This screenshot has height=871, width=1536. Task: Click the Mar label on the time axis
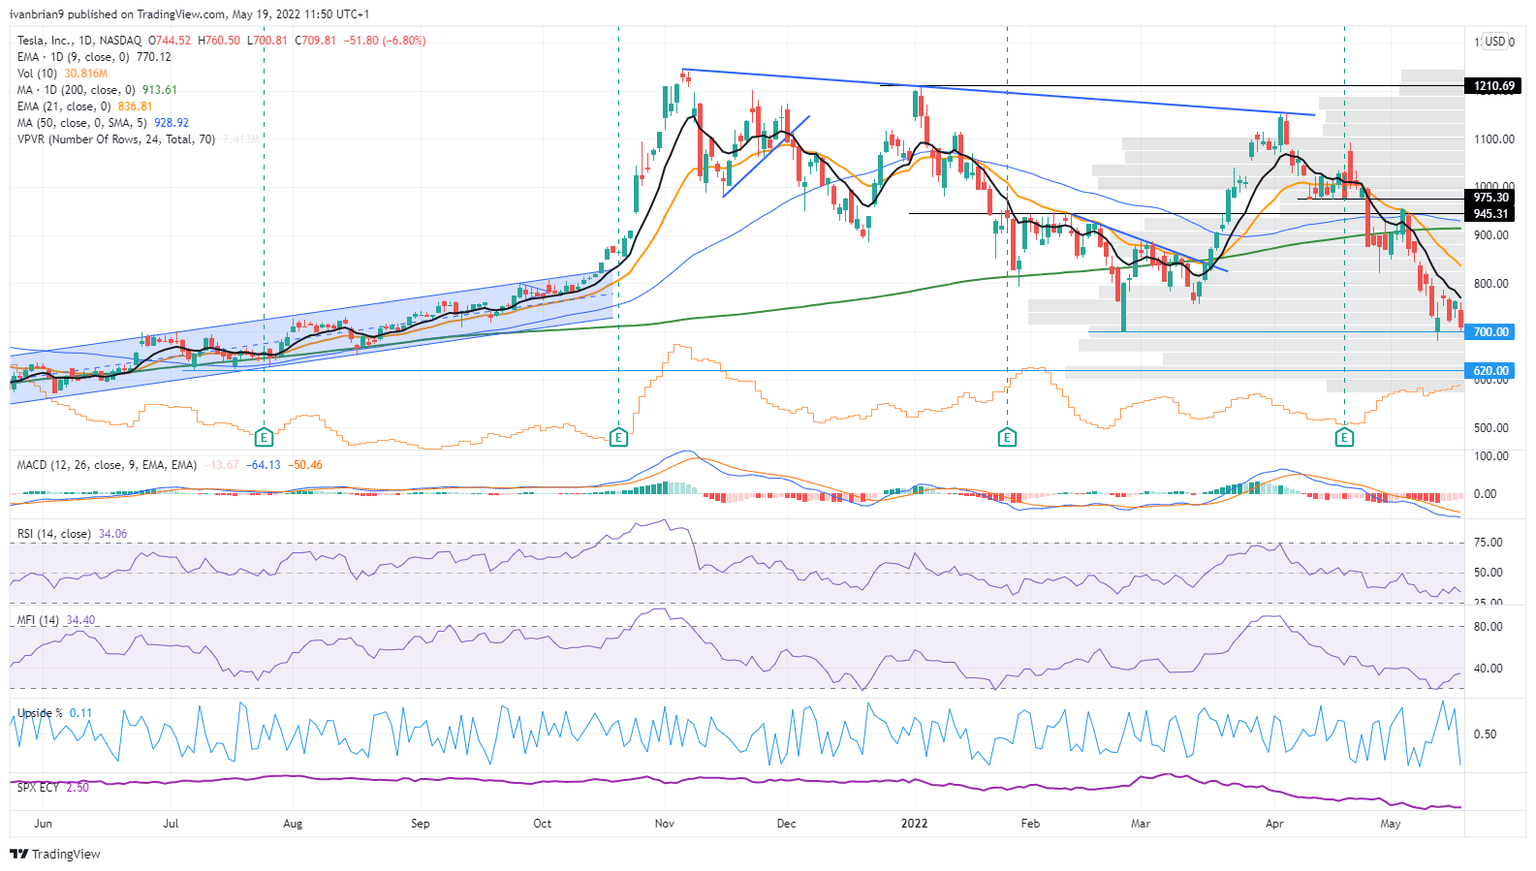(x=1141, y=824)
